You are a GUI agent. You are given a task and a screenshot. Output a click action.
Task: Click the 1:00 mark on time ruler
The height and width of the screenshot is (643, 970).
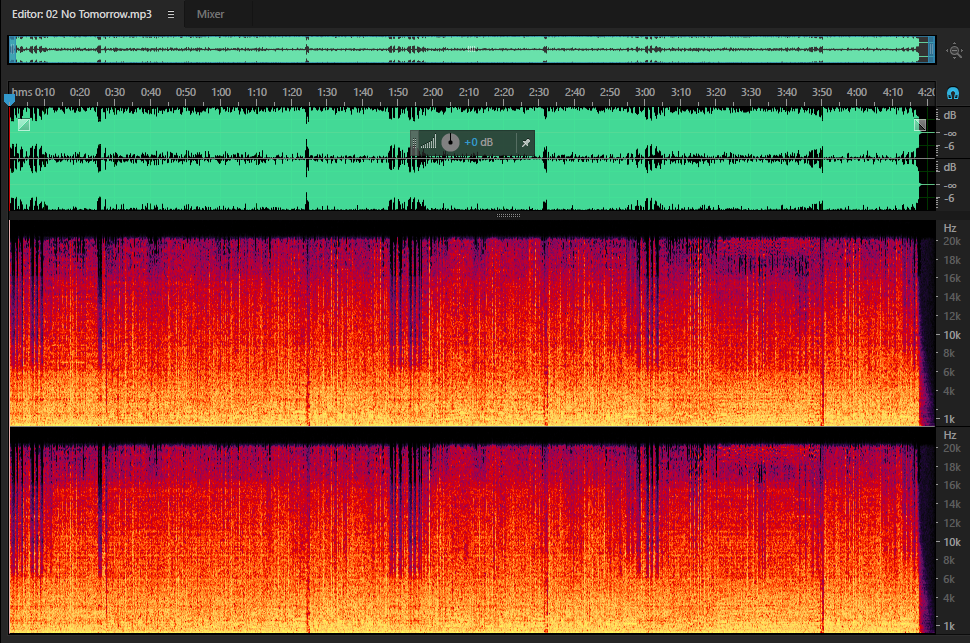pos(221,92)
